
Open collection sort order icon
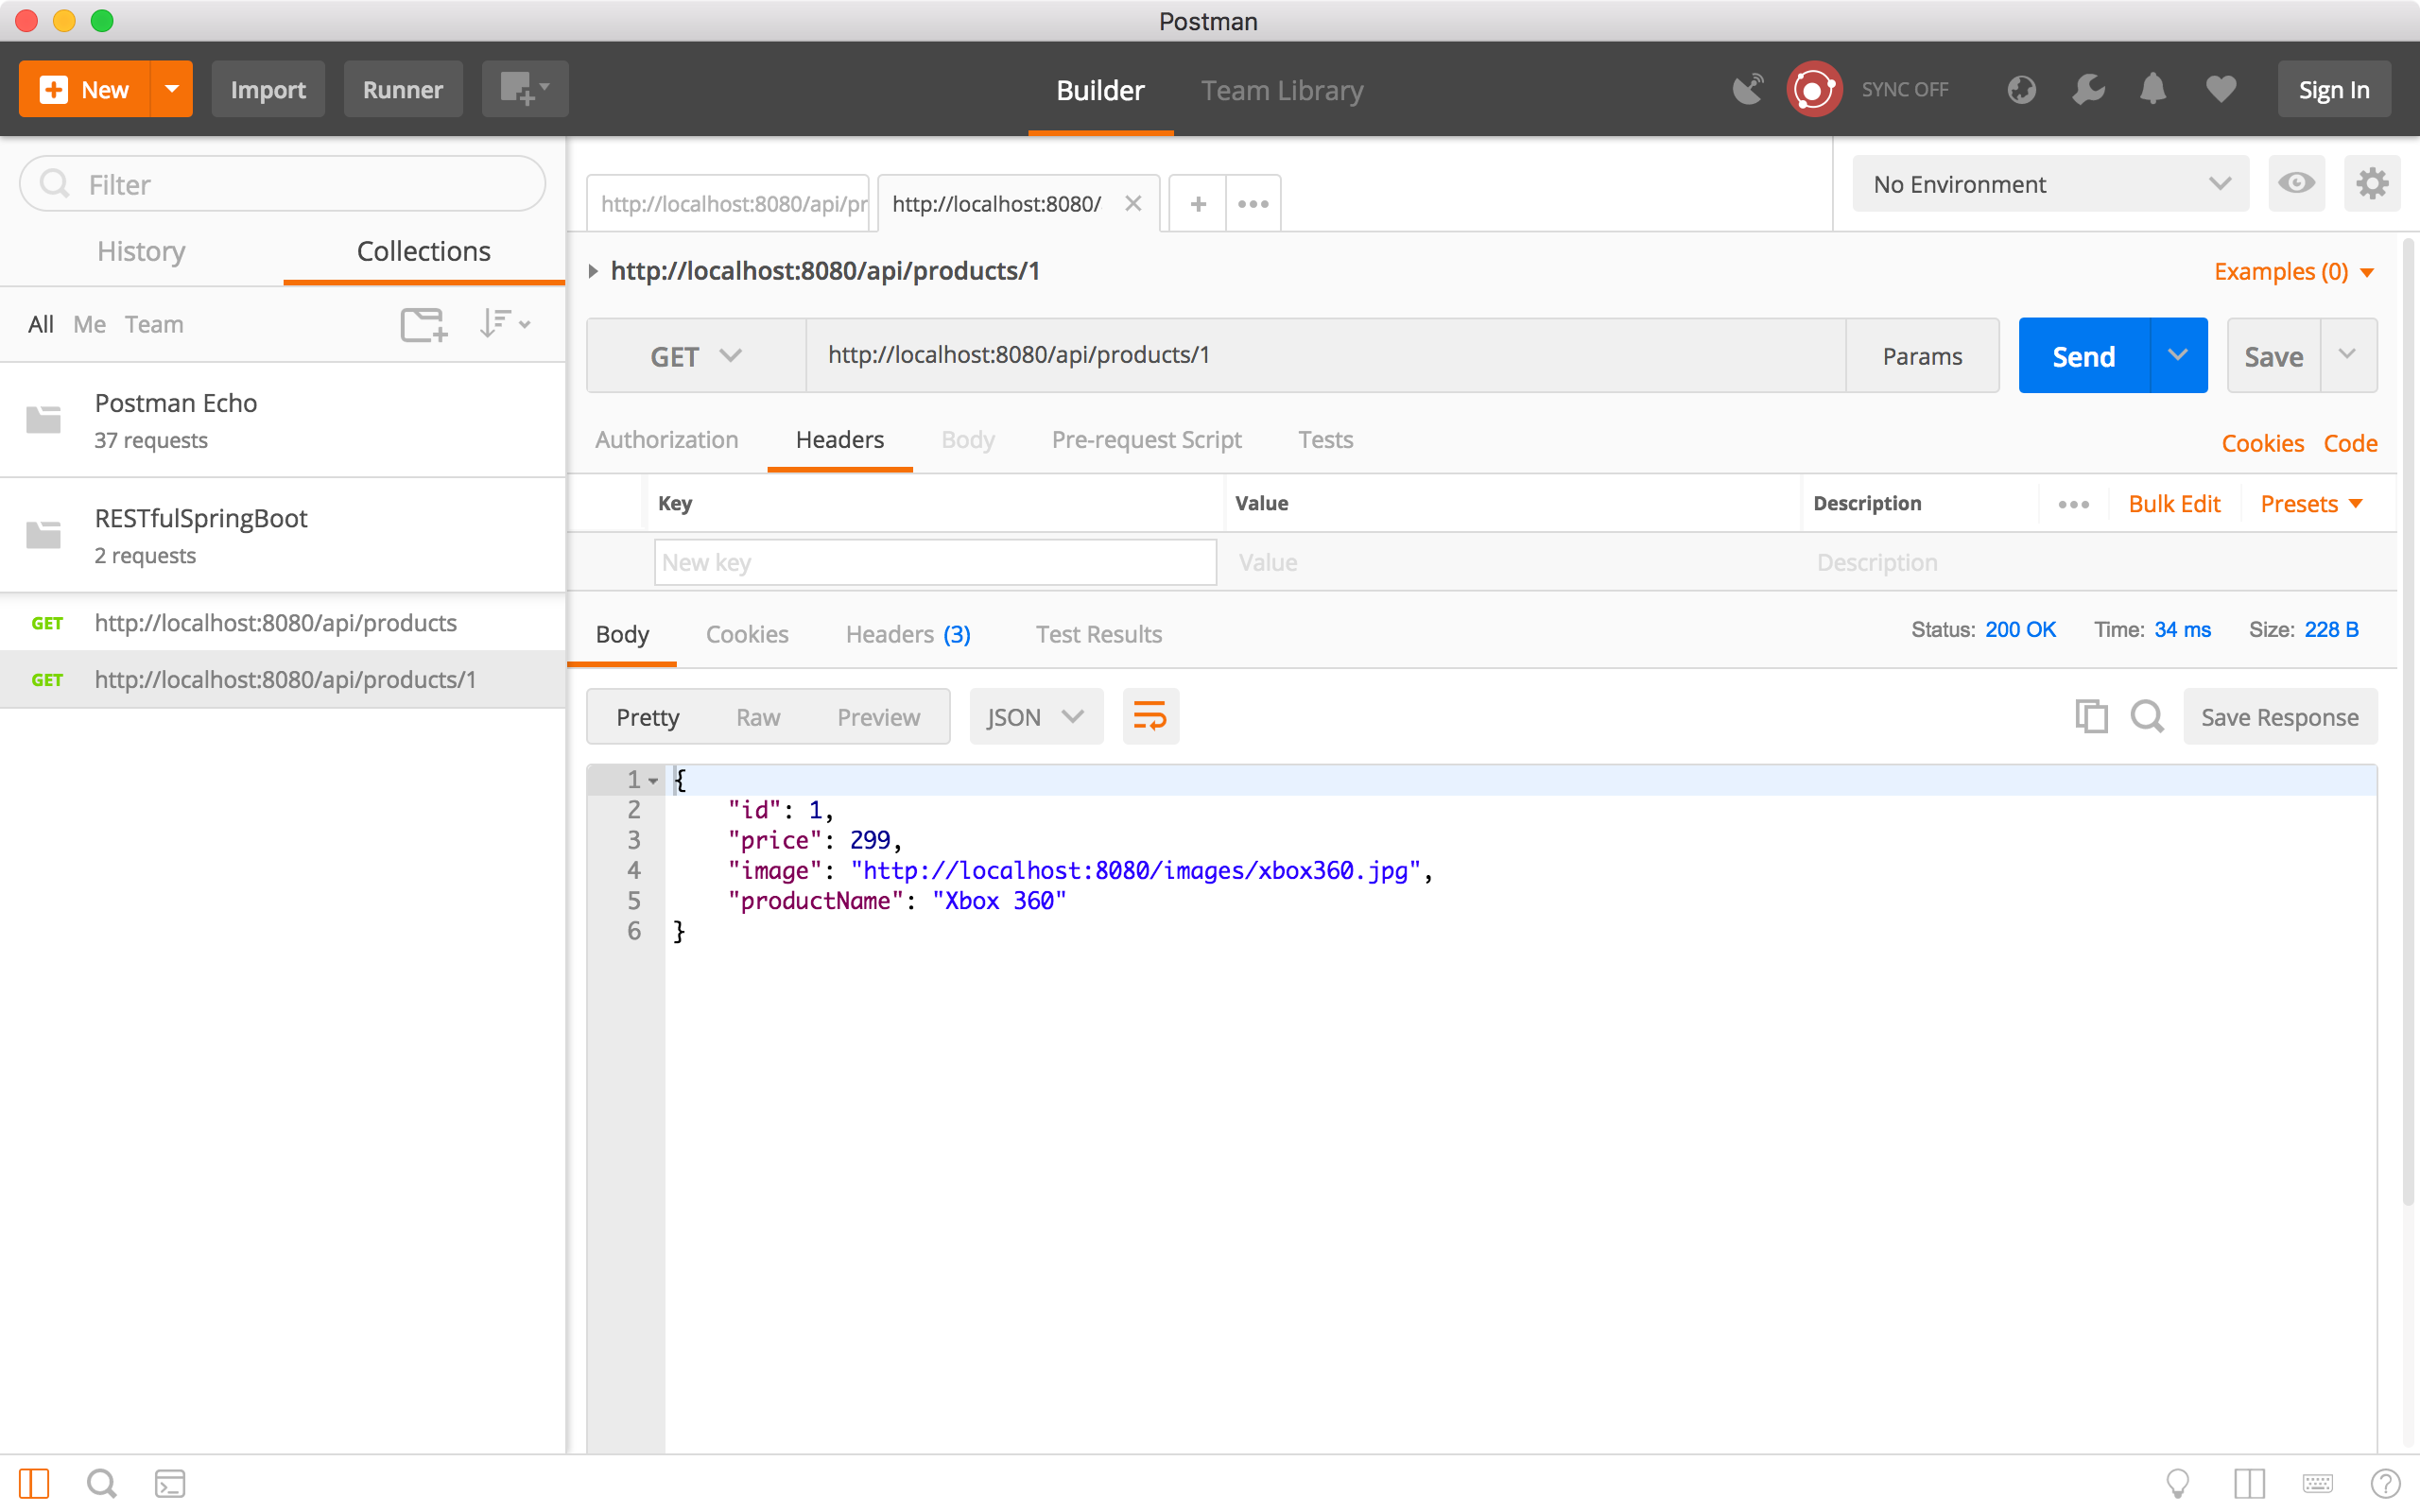click(x=504, y=324)
